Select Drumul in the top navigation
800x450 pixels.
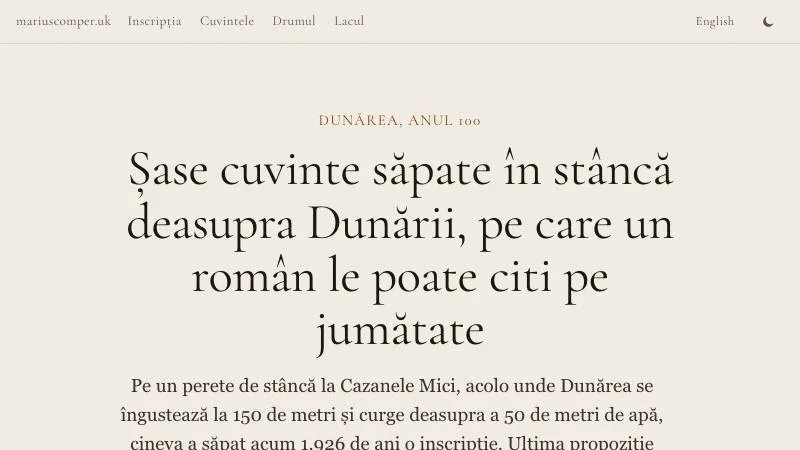click(294, 21)
